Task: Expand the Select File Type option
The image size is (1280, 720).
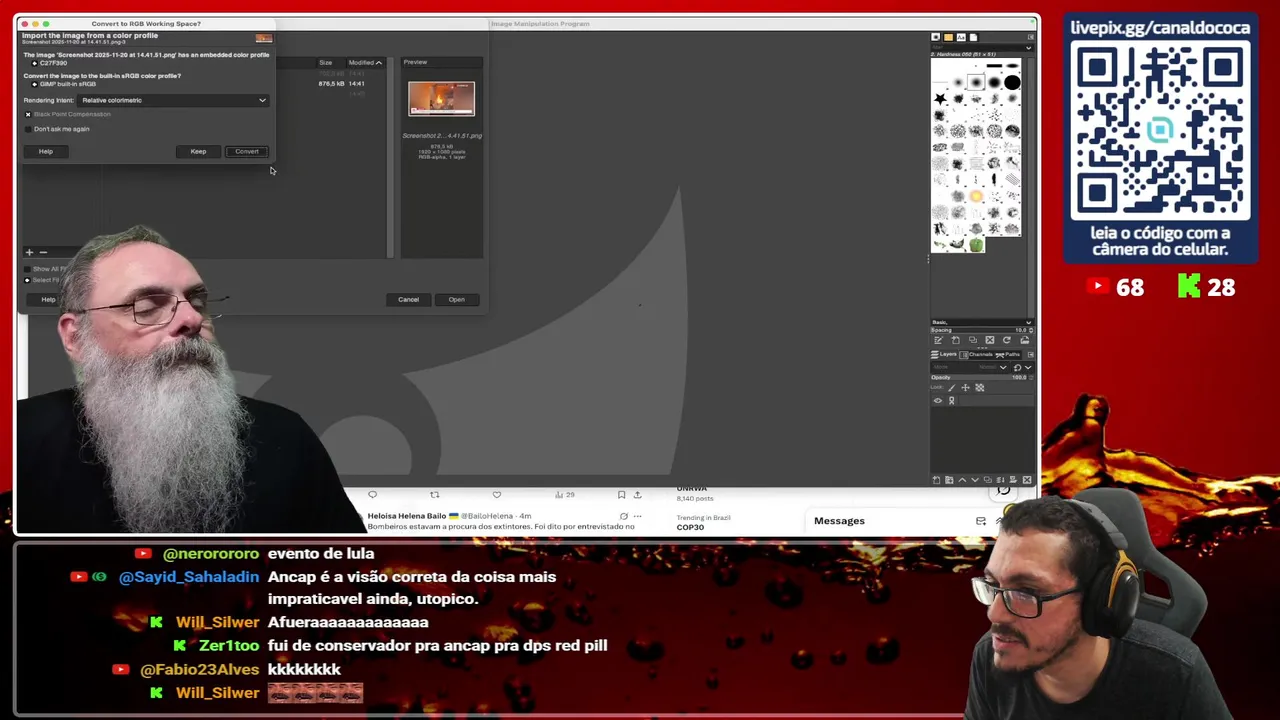Action: (28, 280)
